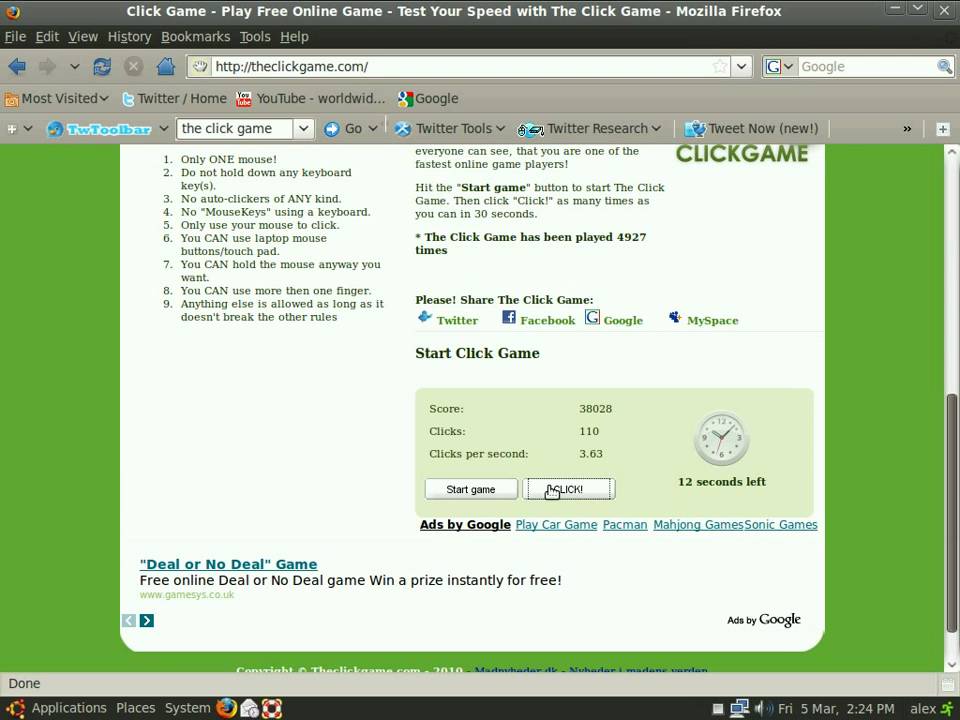The width and height of the screenshot is (960, 720).
Task: Click the Forward arrow navigation icon
Action: tap(47, 66)
